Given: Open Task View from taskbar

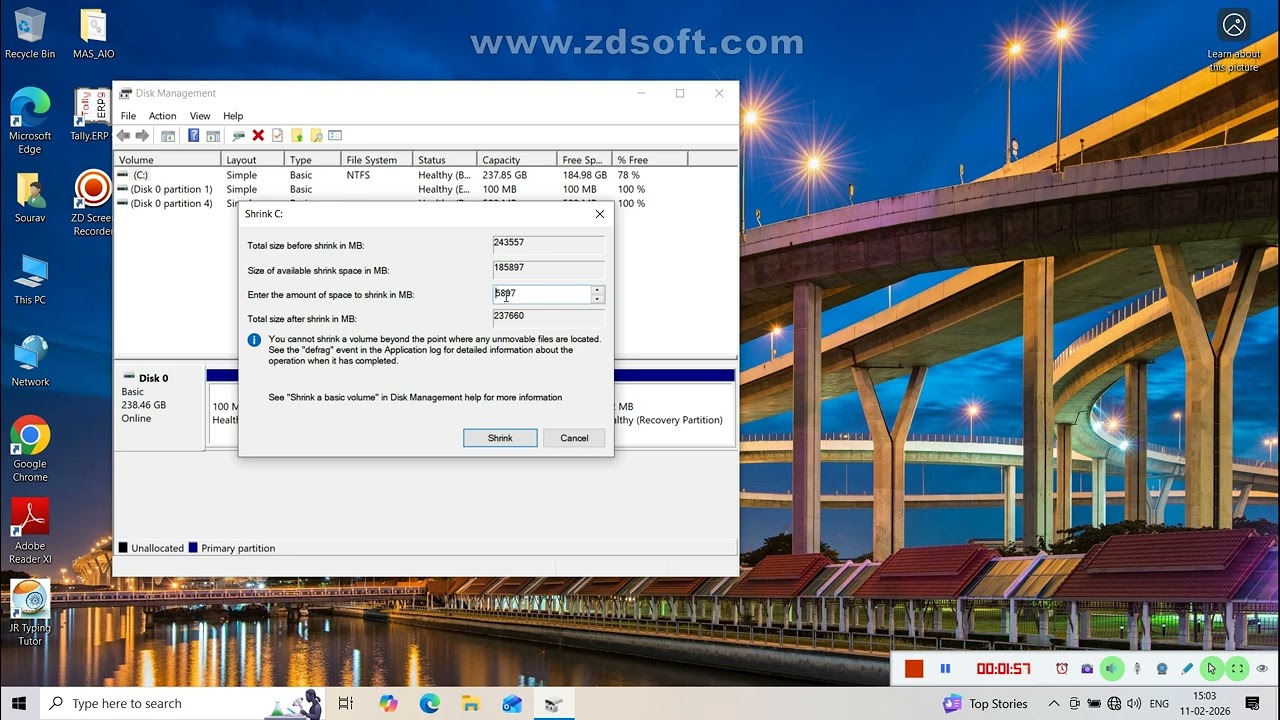Looking at the screenshot, I should tap(346, 703).
